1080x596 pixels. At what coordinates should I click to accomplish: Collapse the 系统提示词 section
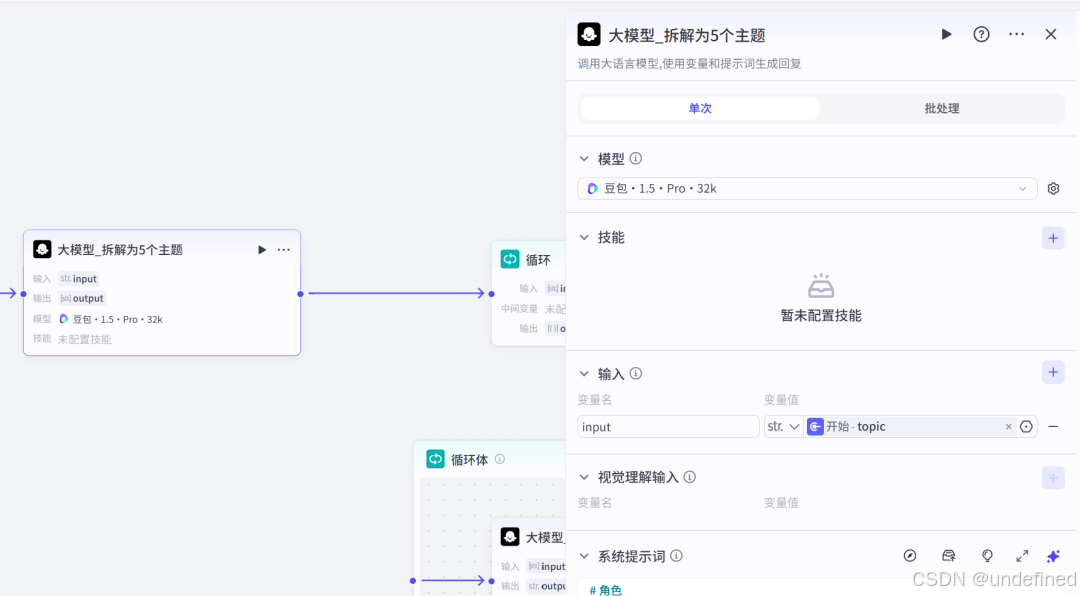pyautogui.click(x=584, y=557)
